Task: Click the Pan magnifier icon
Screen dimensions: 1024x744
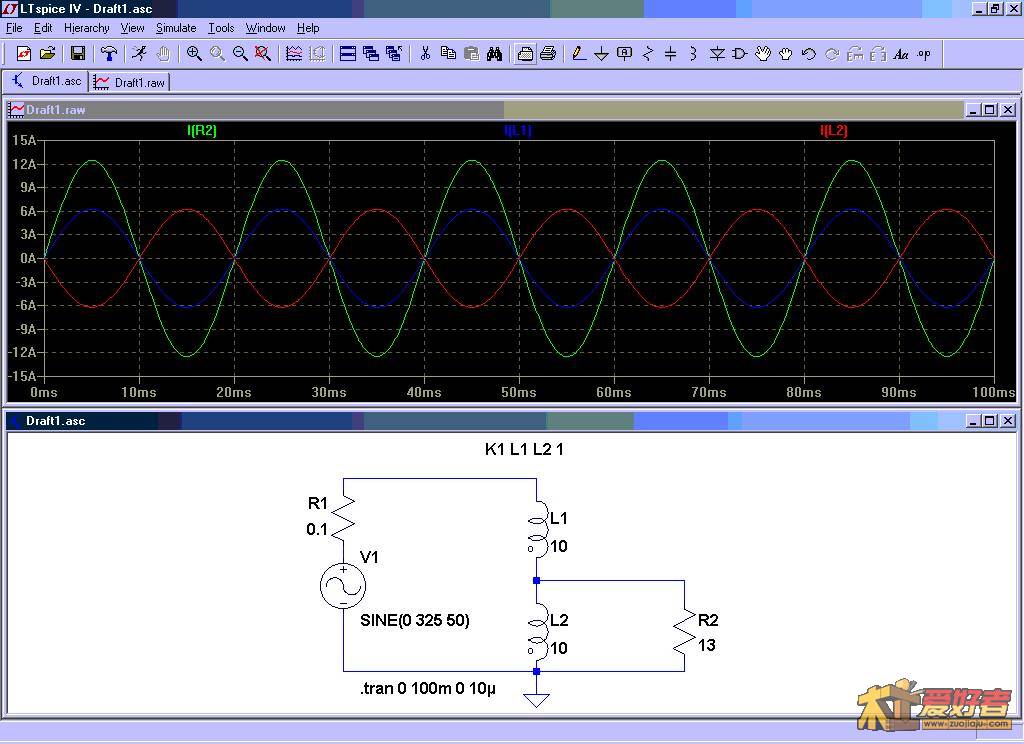Action: click(x=217, y=54)
